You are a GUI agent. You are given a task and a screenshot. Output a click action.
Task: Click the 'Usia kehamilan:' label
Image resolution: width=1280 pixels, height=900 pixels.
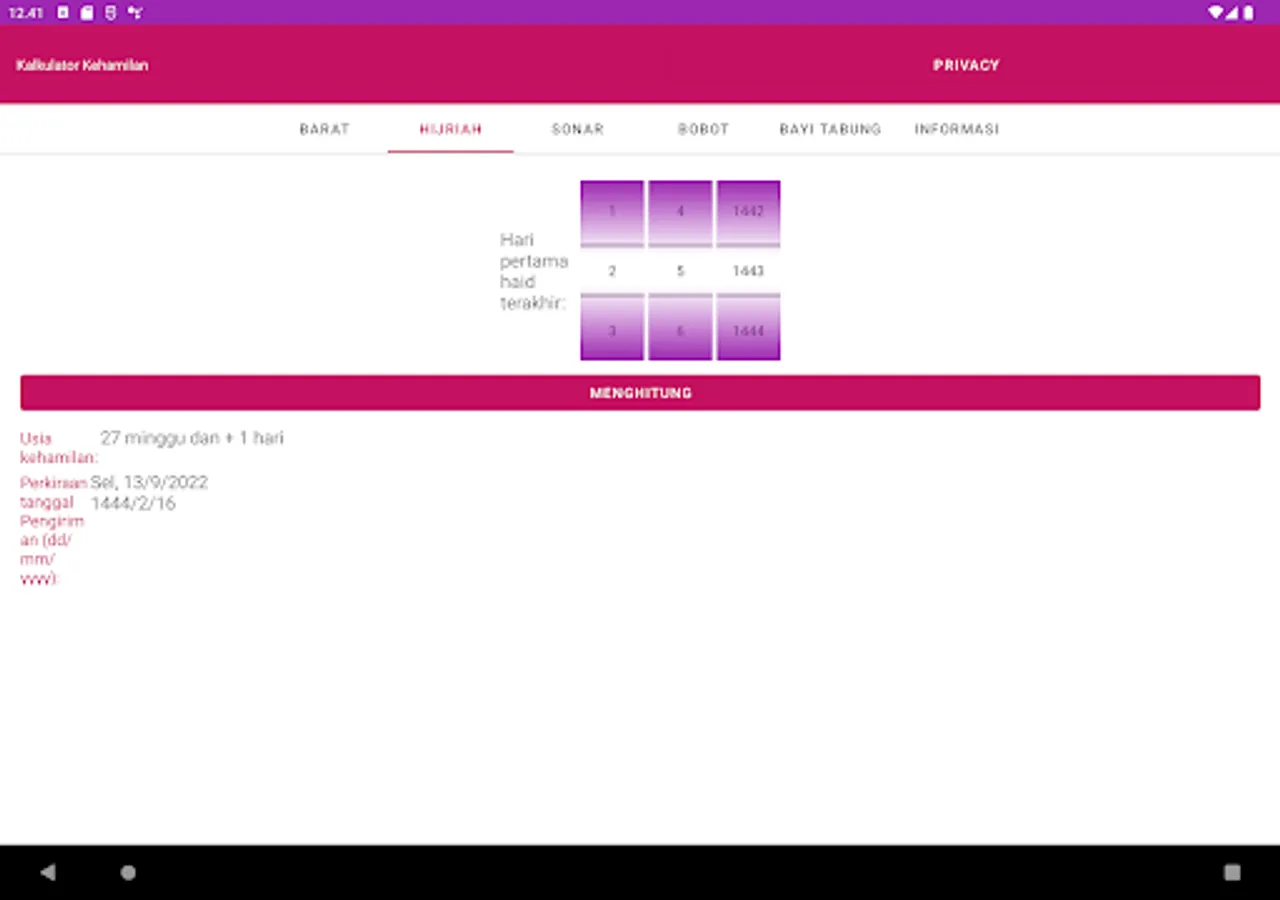pyautogui.click(x=59, y=448)
